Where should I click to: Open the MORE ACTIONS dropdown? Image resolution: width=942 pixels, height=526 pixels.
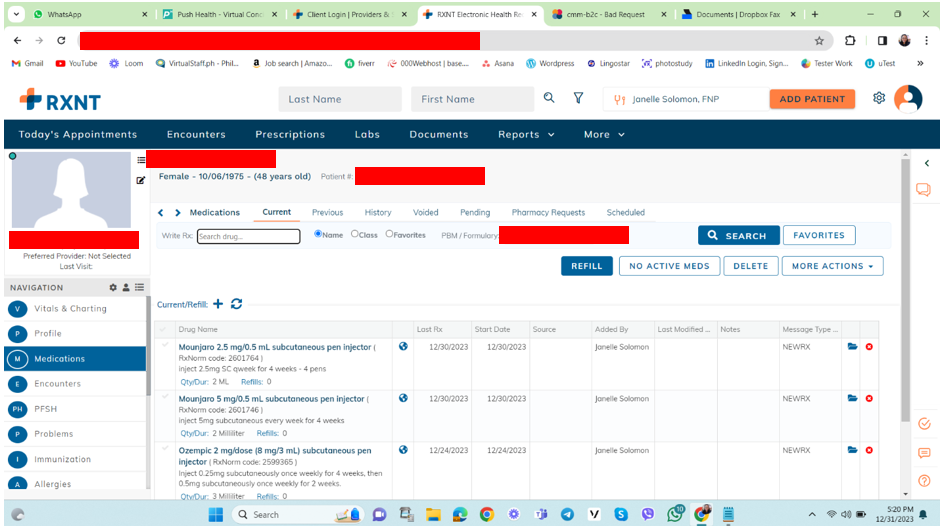click(x=832, y=266)
